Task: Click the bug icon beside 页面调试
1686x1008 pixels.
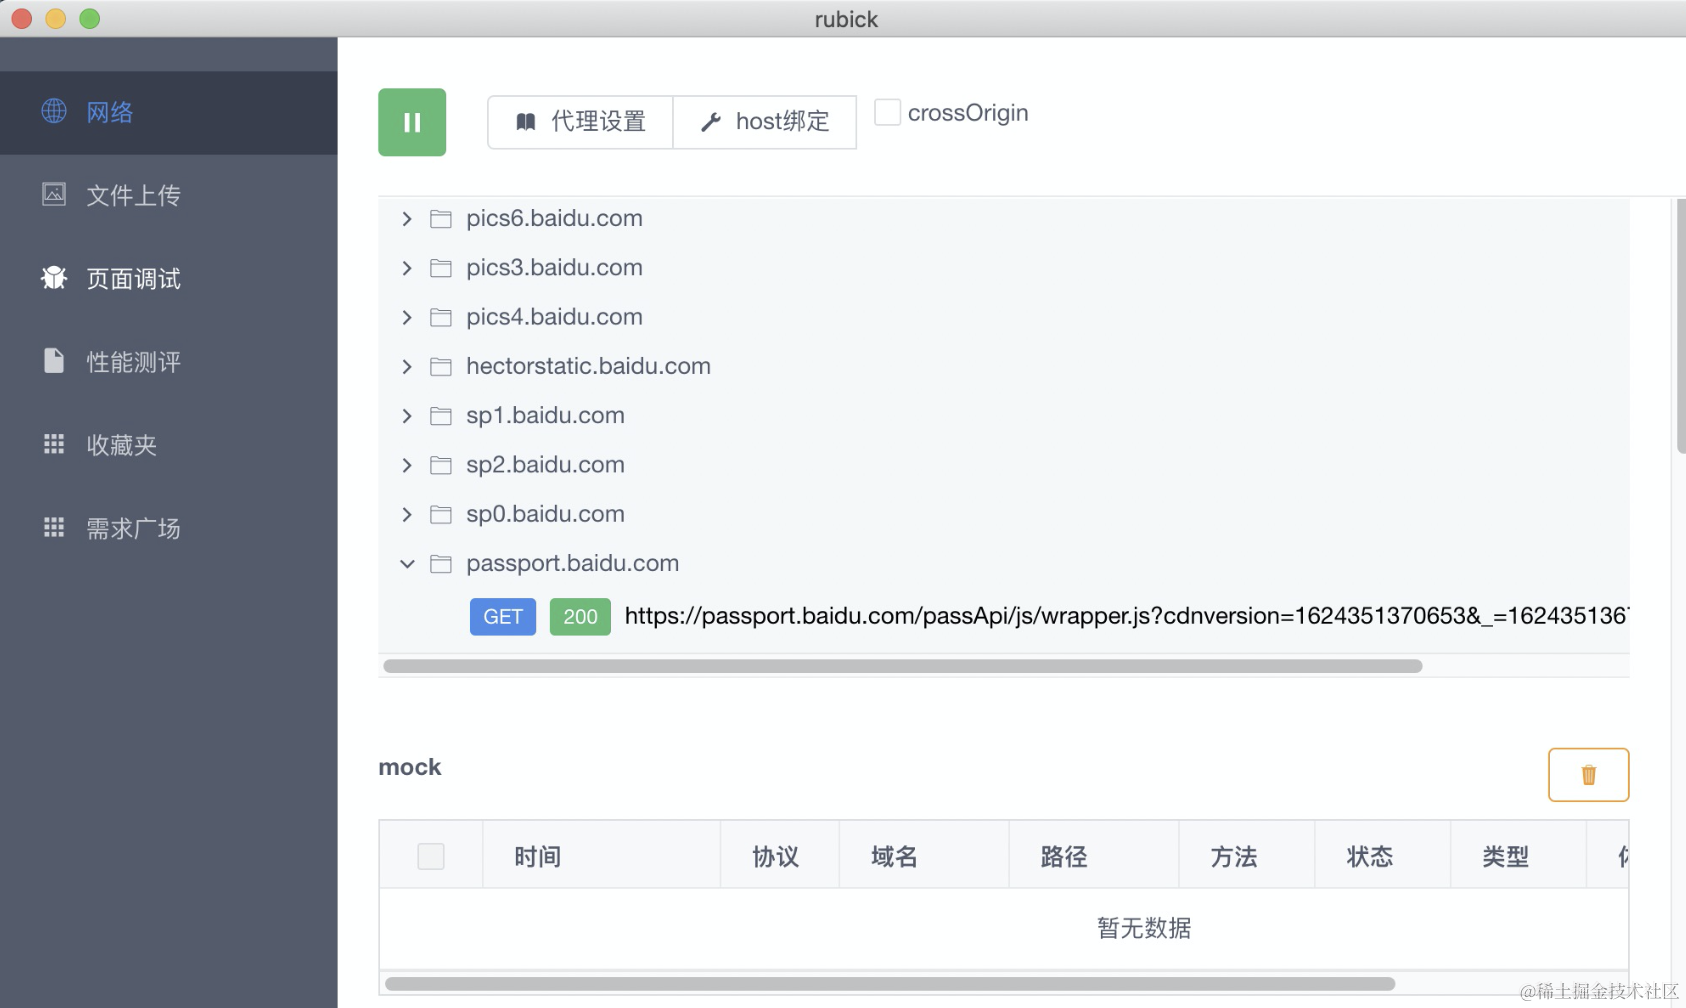Action: tap(54, 277)
